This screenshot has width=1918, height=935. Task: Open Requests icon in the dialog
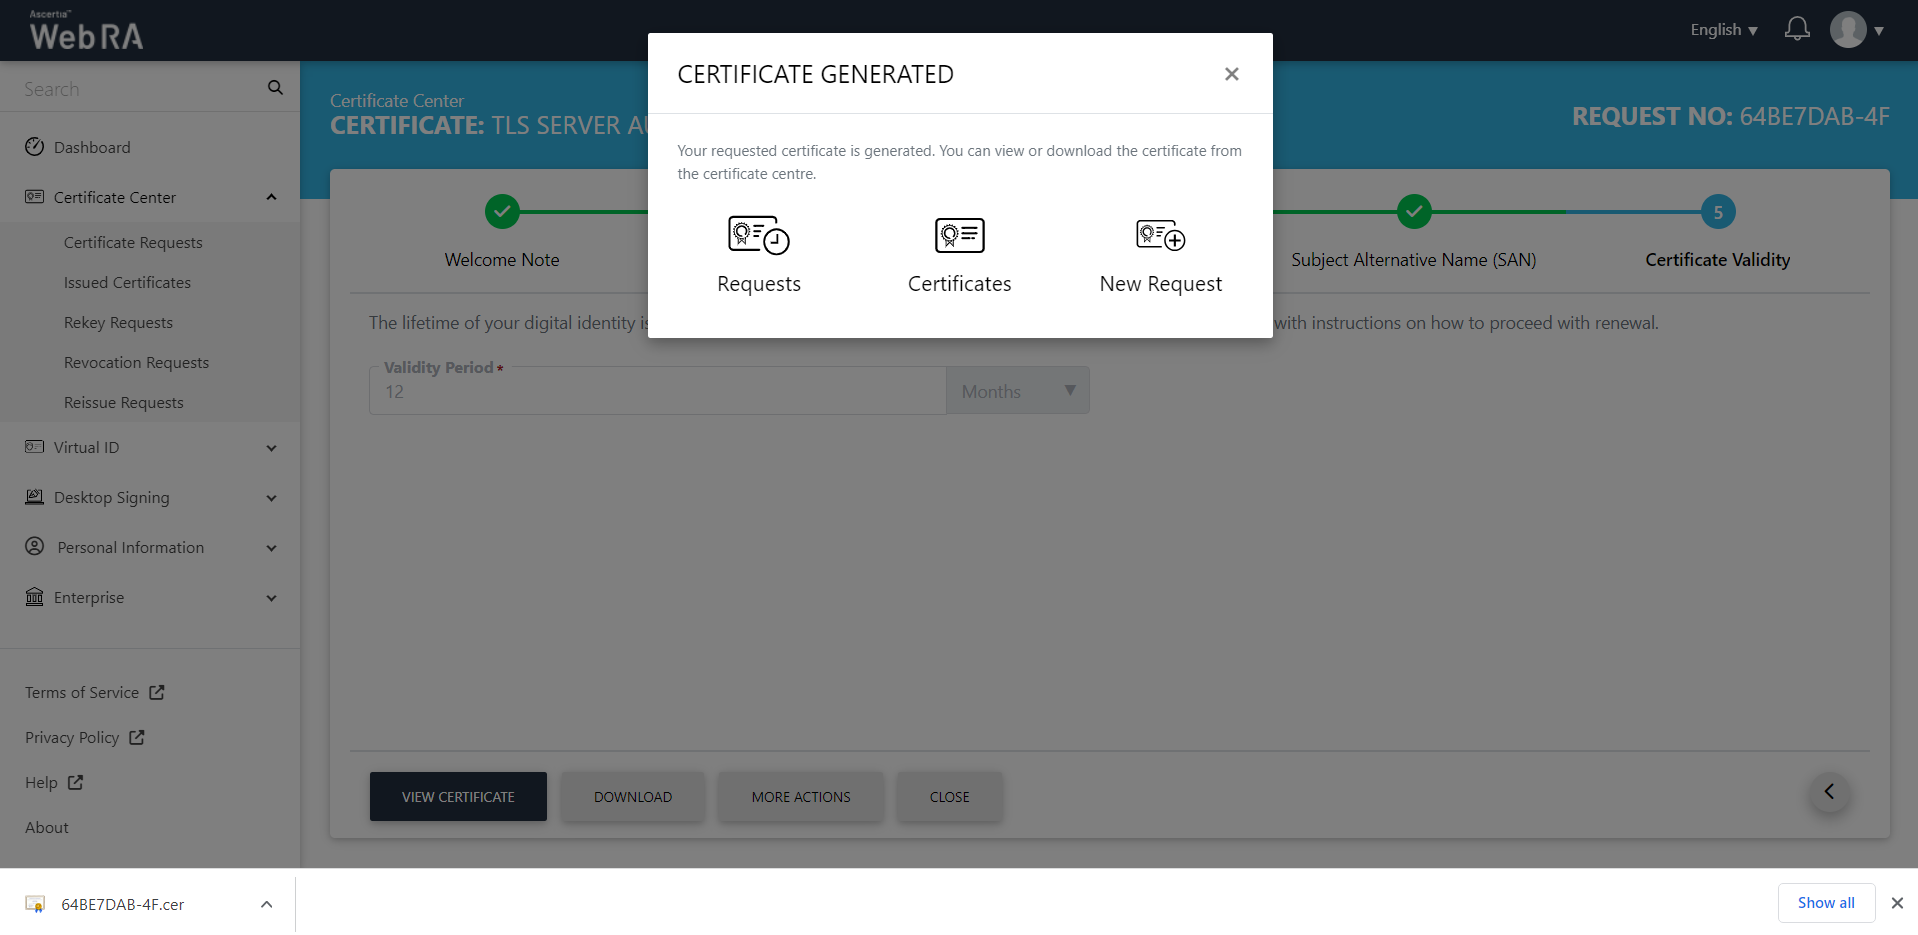[x=759, y=237]
